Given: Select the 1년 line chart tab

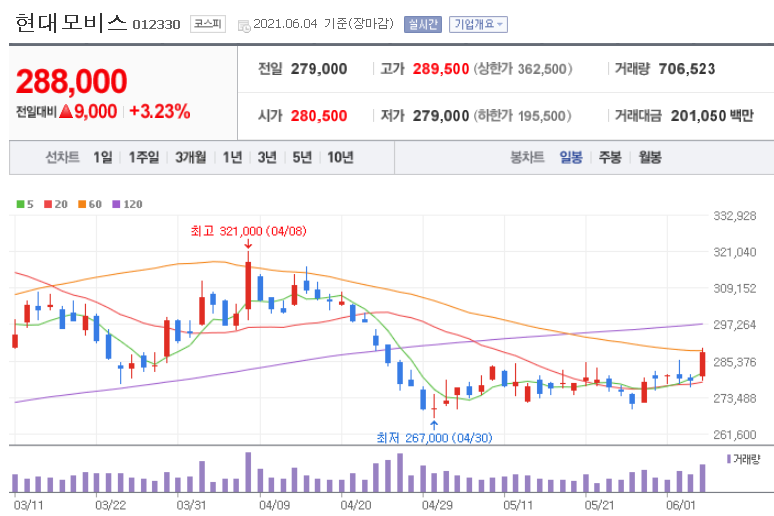Looking at the screenshot, I should pos(232,158).
